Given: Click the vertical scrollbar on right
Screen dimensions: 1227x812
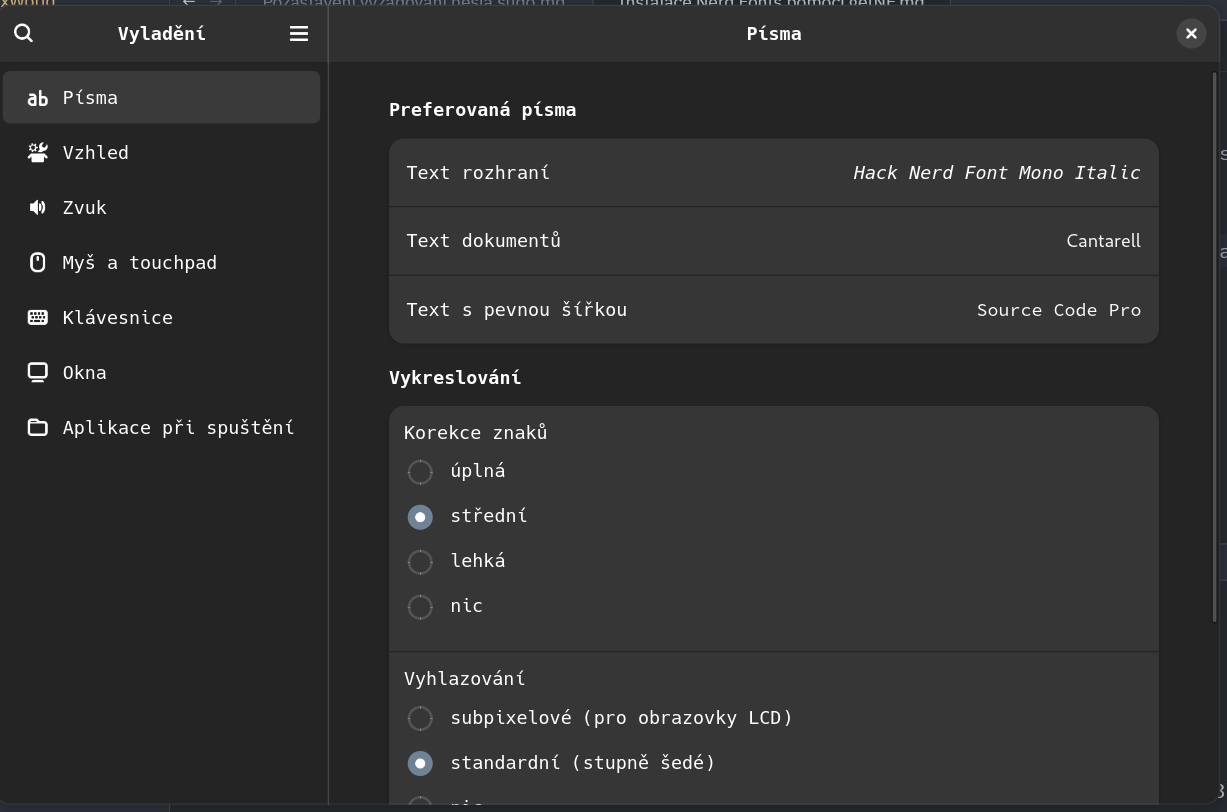Looking at the screenshot, I should (x=1216, y=340).
